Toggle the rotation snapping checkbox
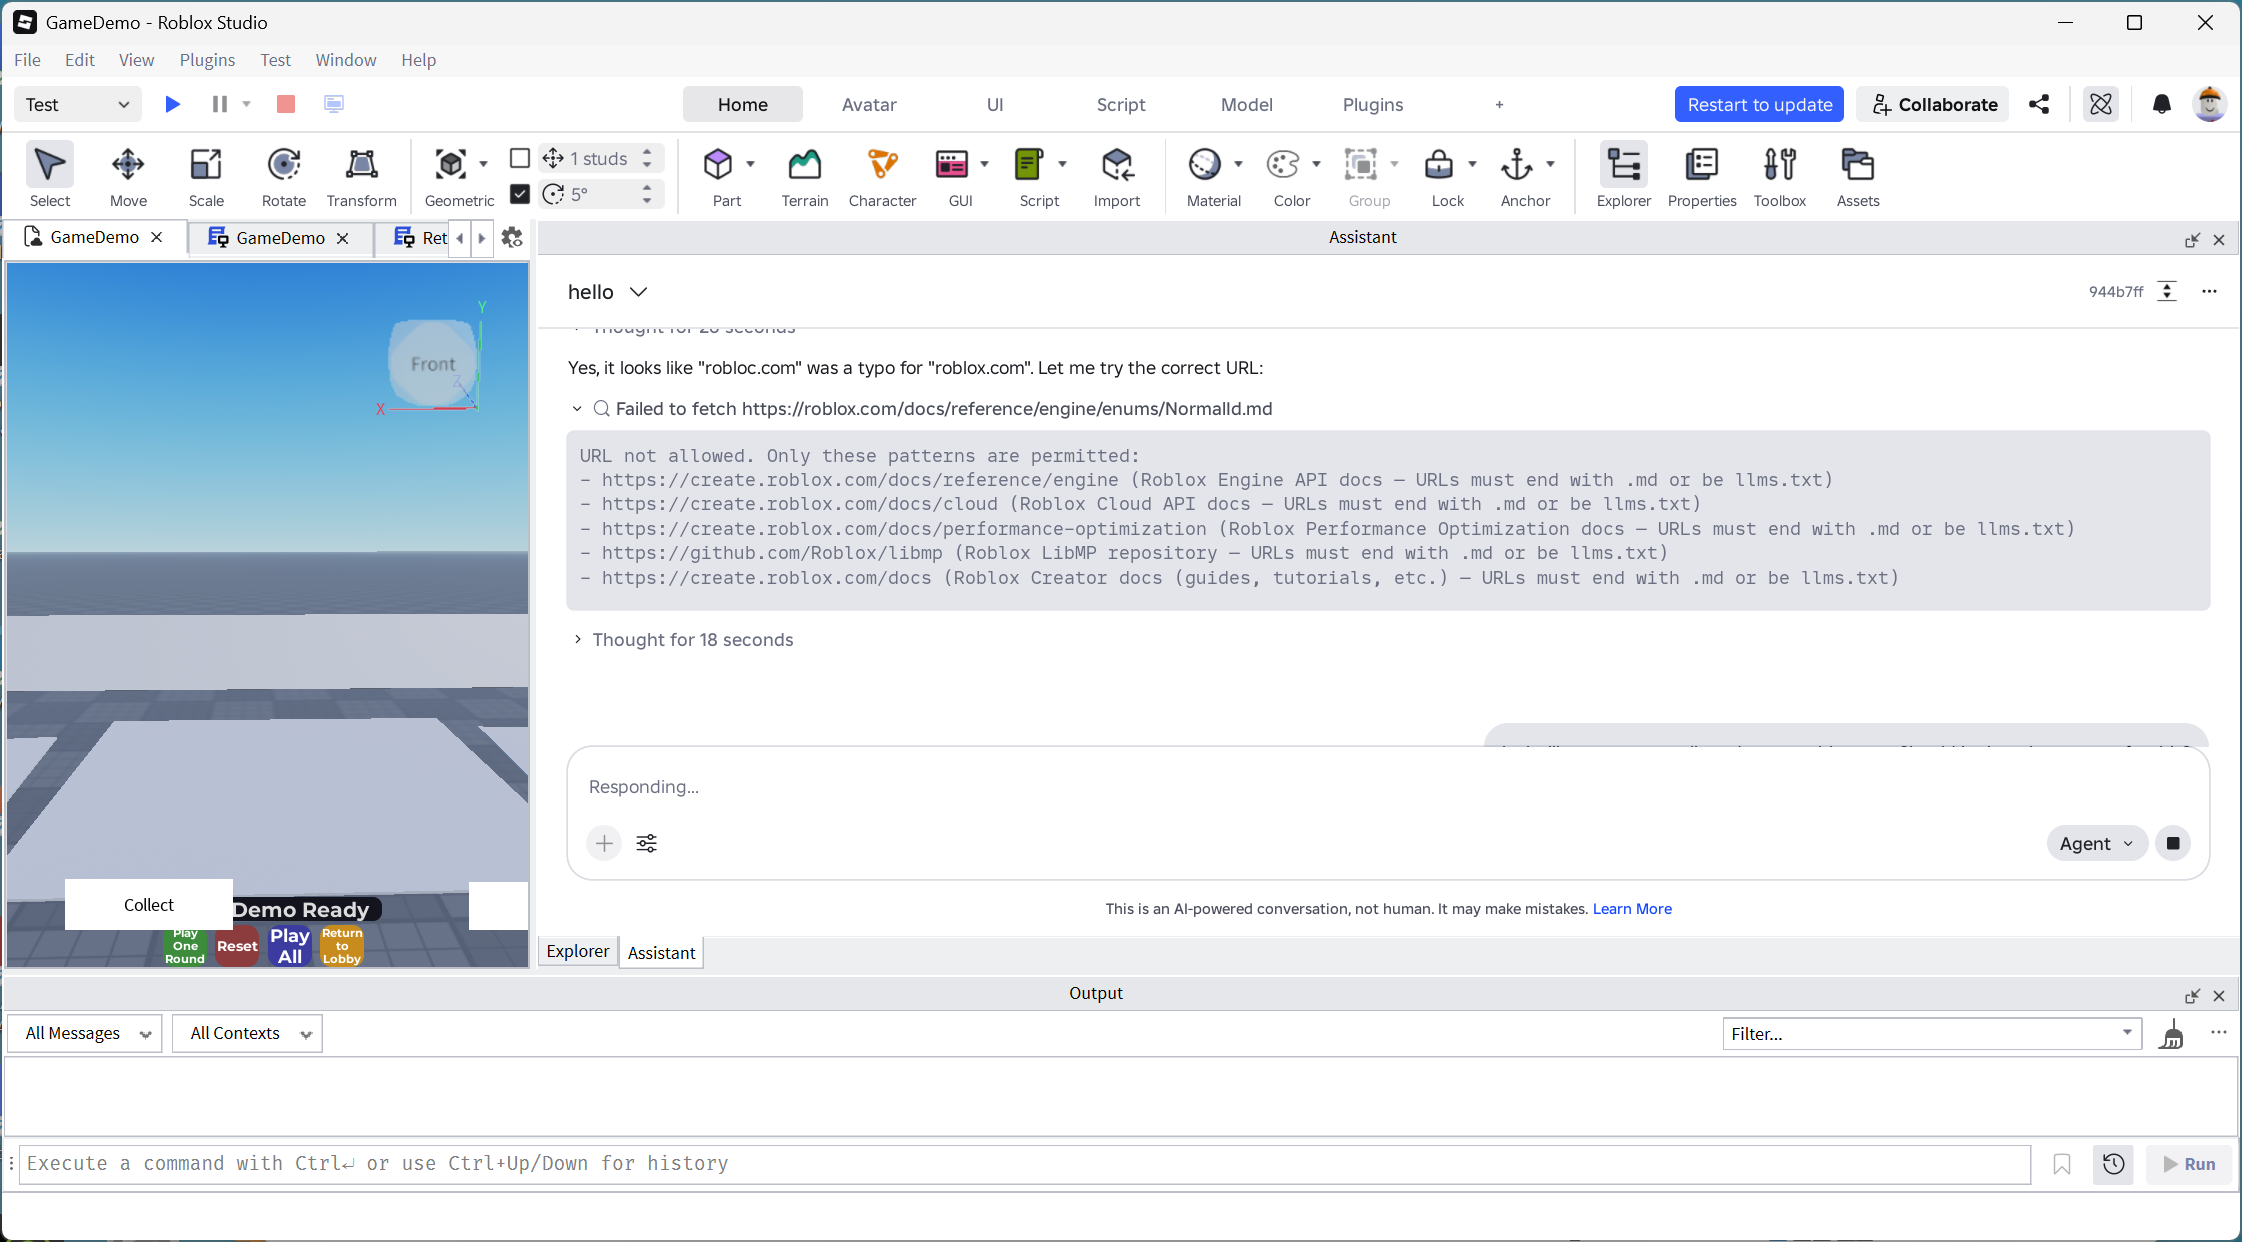 pyautogui.click(x=520, y=193)
